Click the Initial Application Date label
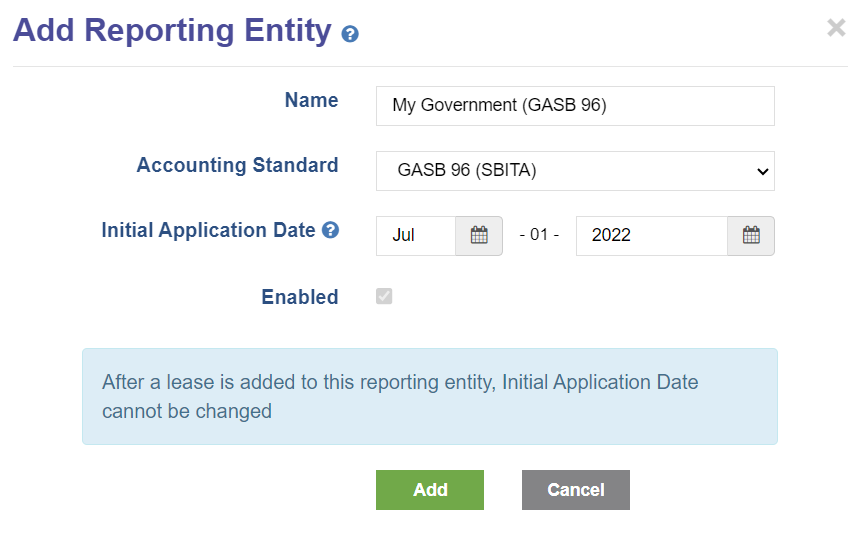Image resolution: width=863 pixels, height=538 pixels. tap(208, 230)
